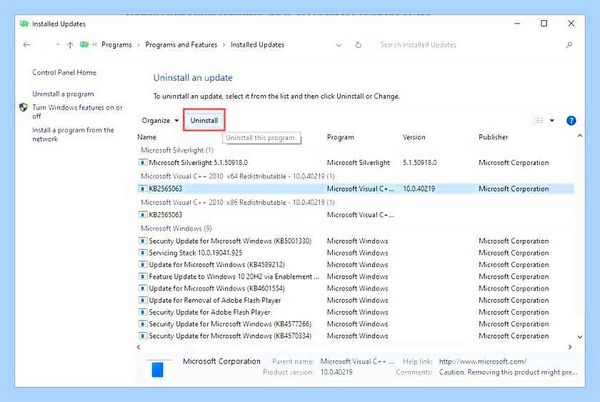Click icon of highlighted KB2565063 row

(142, 189)
